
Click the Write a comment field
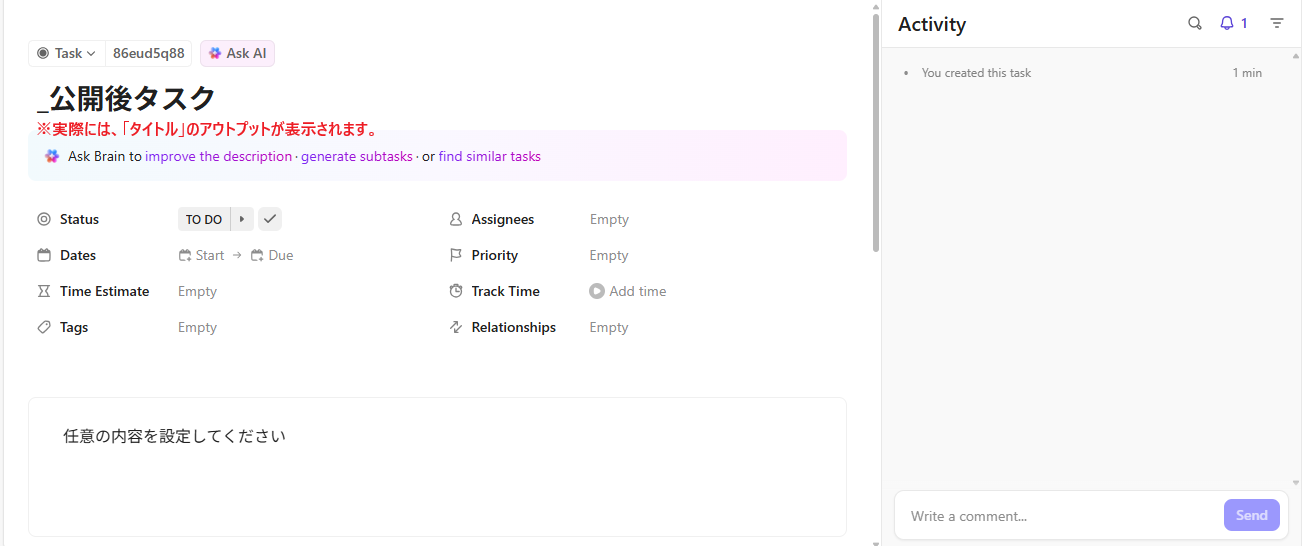(1060, 516)
